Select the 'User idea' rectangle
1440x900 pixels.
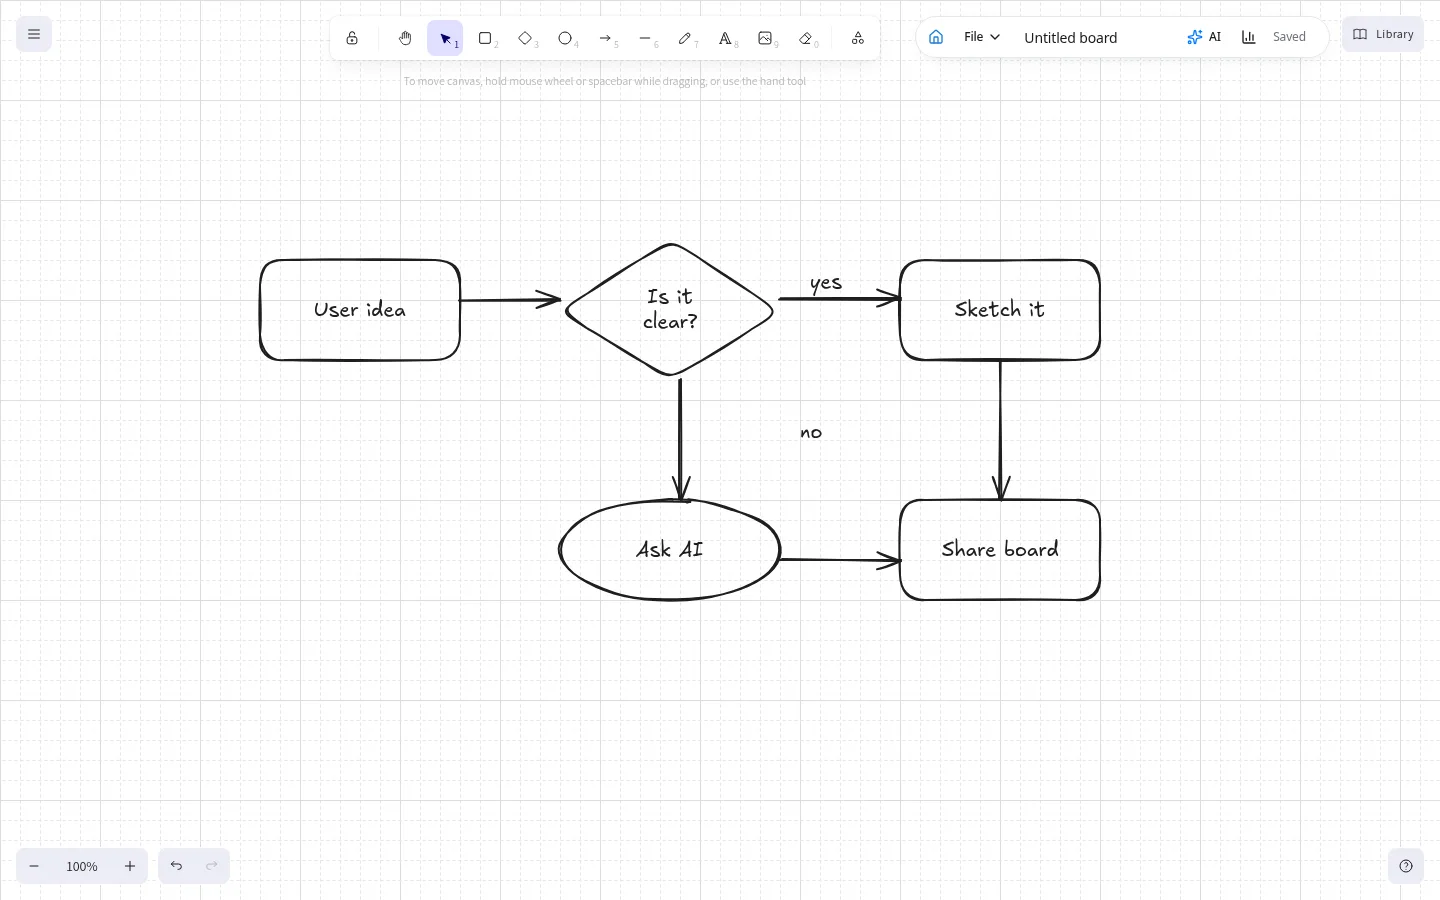(x=360, y=310)
